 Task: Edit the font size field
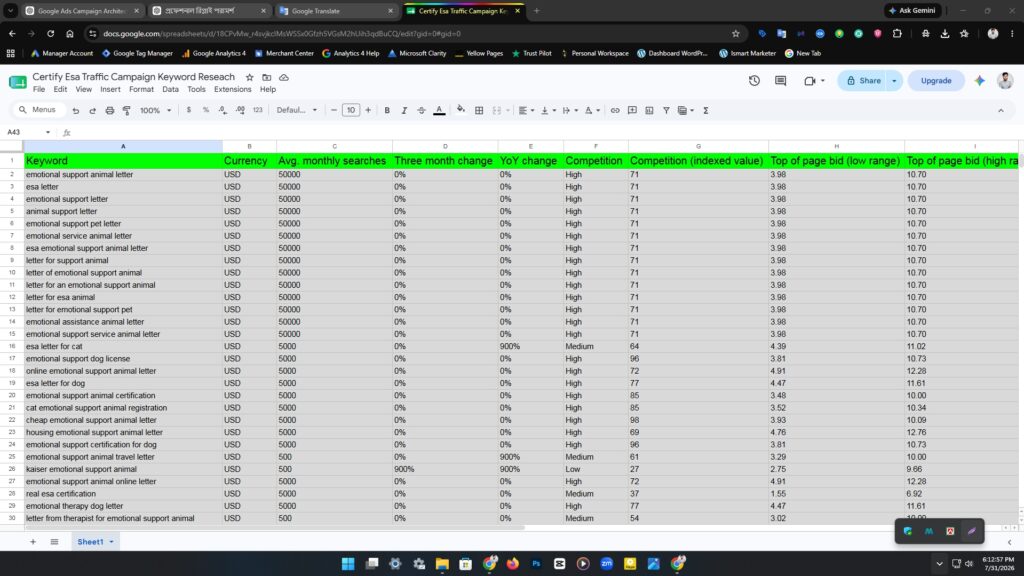(351, 110)
